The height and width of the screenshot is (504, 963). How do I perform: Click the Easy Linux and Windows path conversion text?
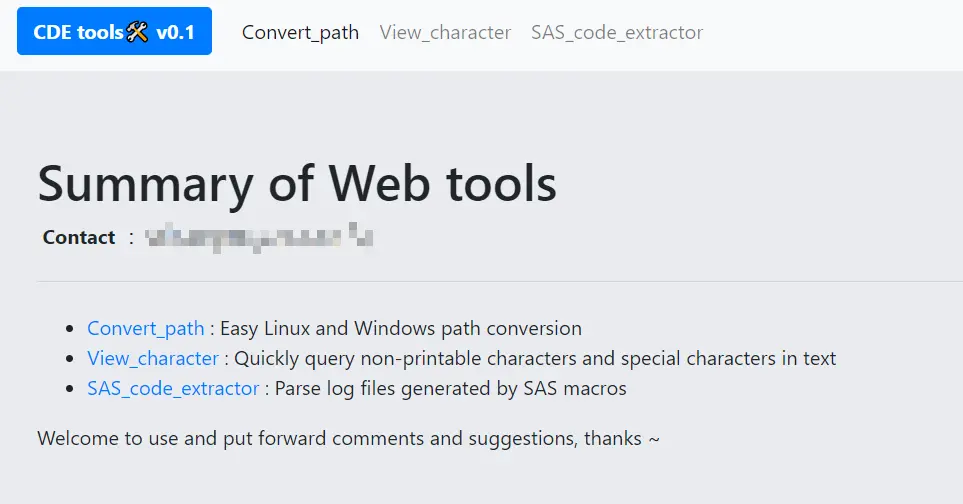400,328
